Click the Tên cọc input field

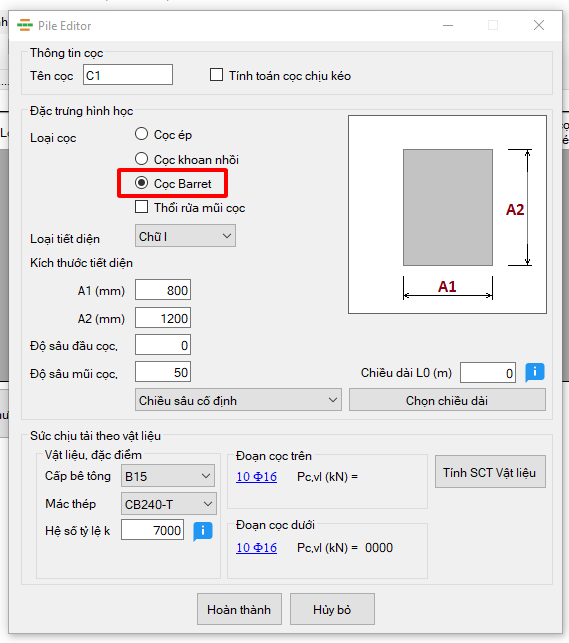point(128,75)
